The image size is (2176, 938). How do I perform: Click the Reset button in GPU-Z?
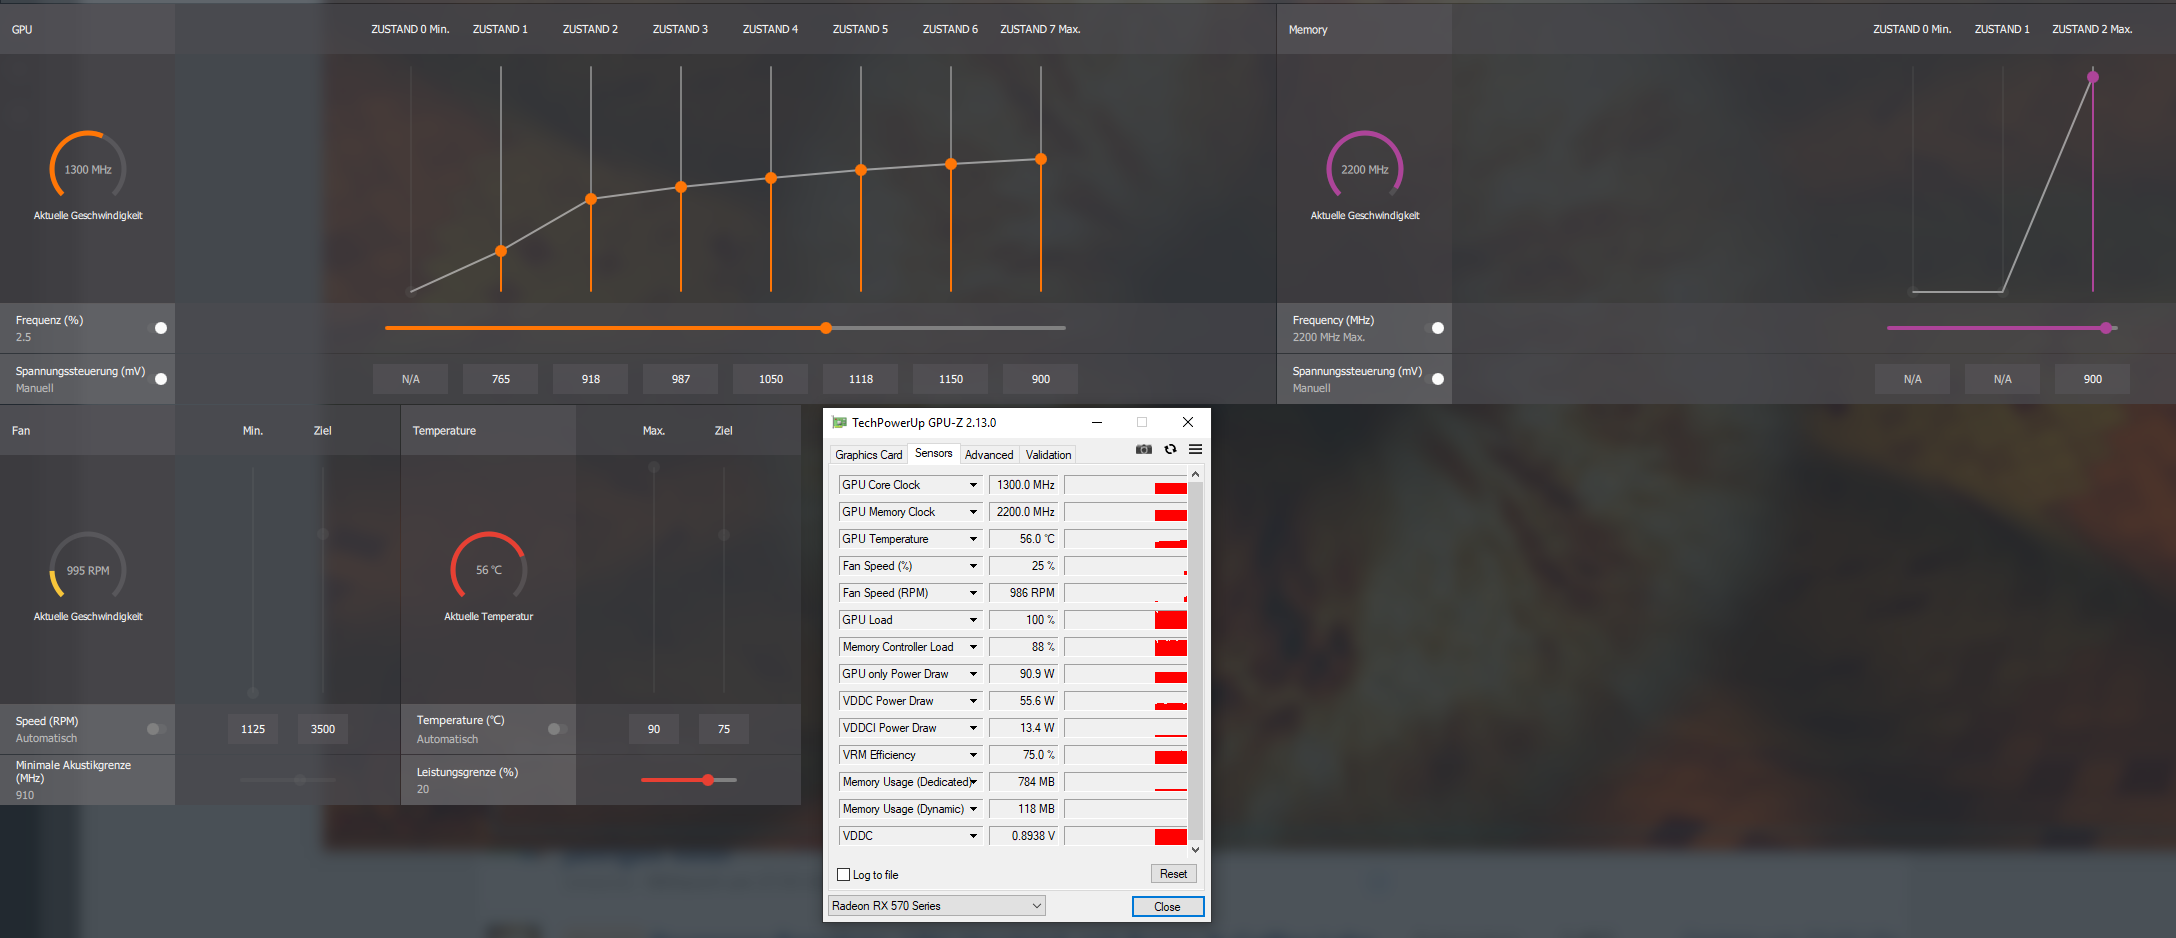click(1173, 874)
